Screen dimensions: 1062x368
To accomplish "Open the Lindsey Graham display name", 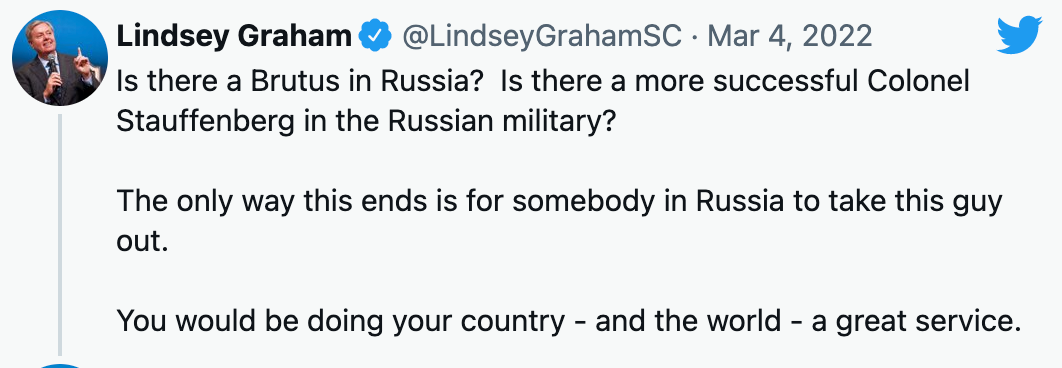I will 234,36.
